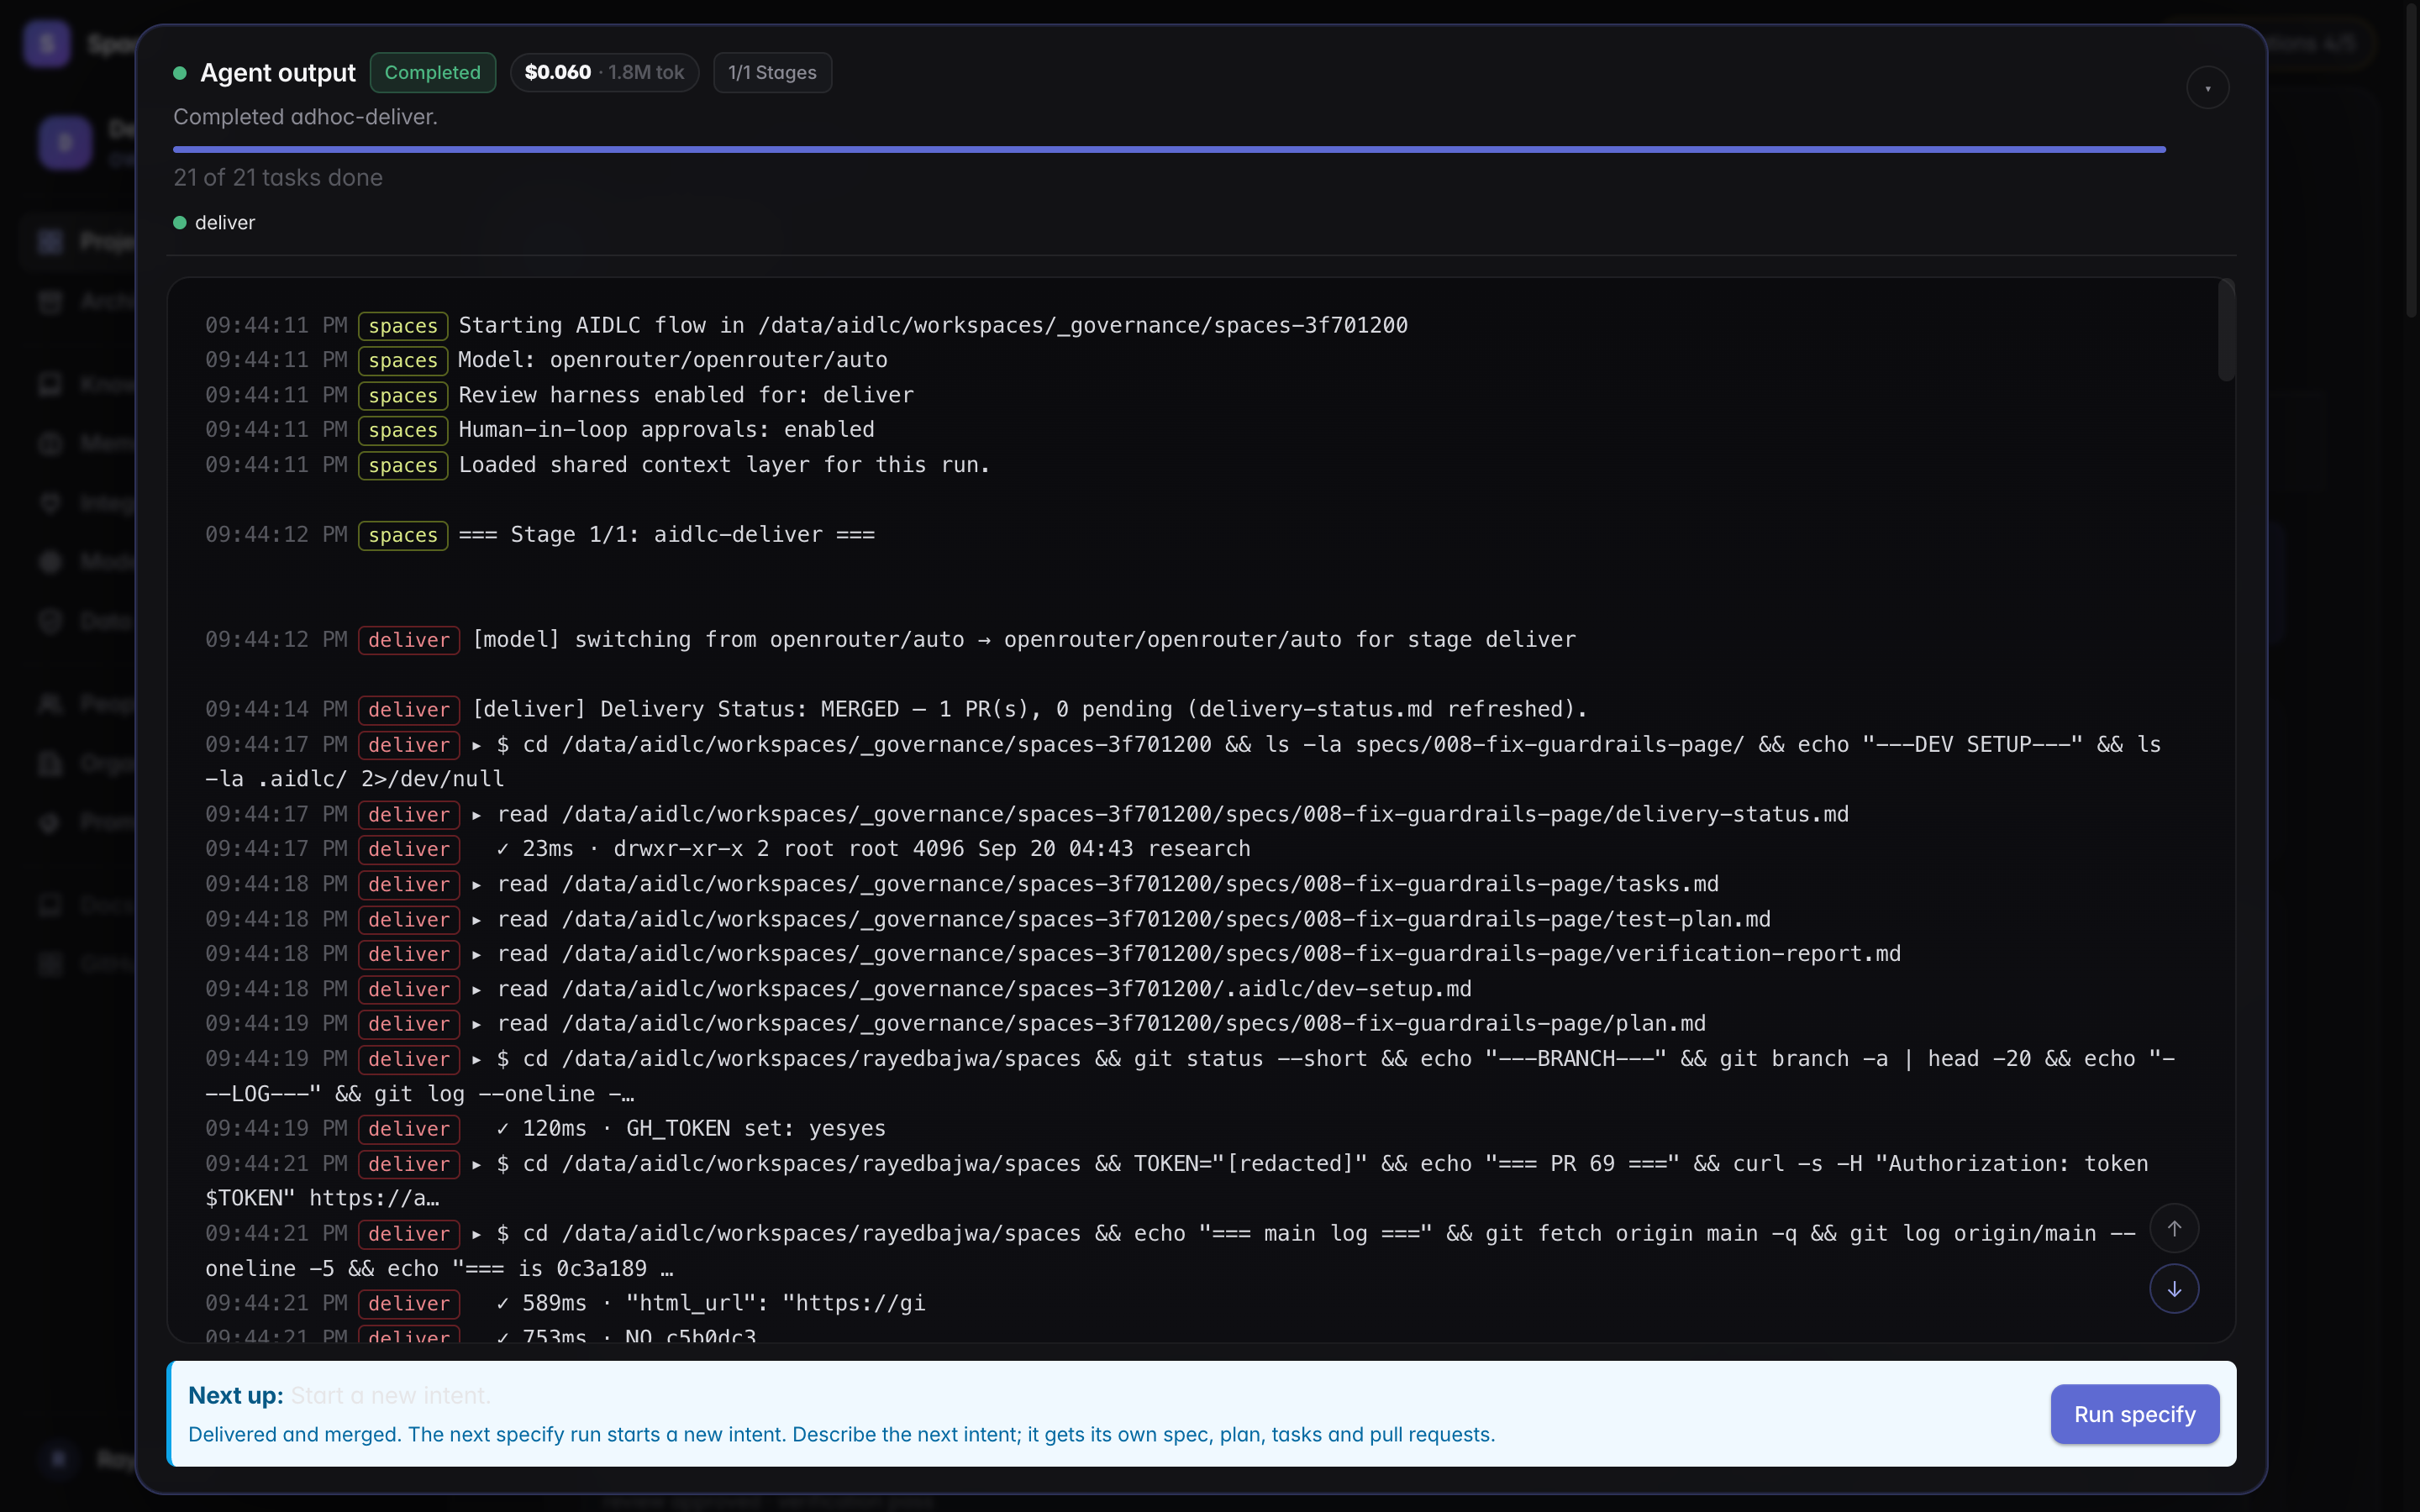Click the scroll-to-bottom arrow button in the log
This screenshot has height=1512, width=2420.
(2174, 1289)
